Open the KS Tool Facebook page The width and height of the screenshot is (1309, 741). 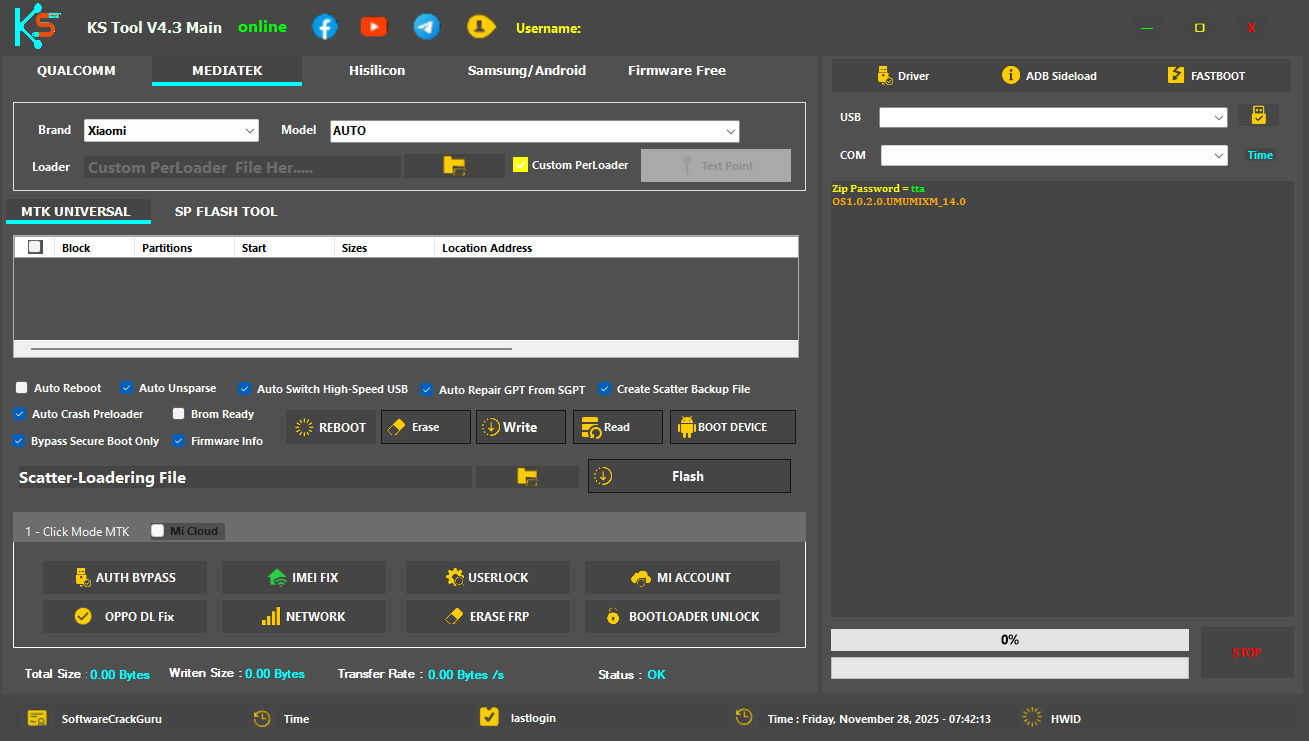[325, 26]
